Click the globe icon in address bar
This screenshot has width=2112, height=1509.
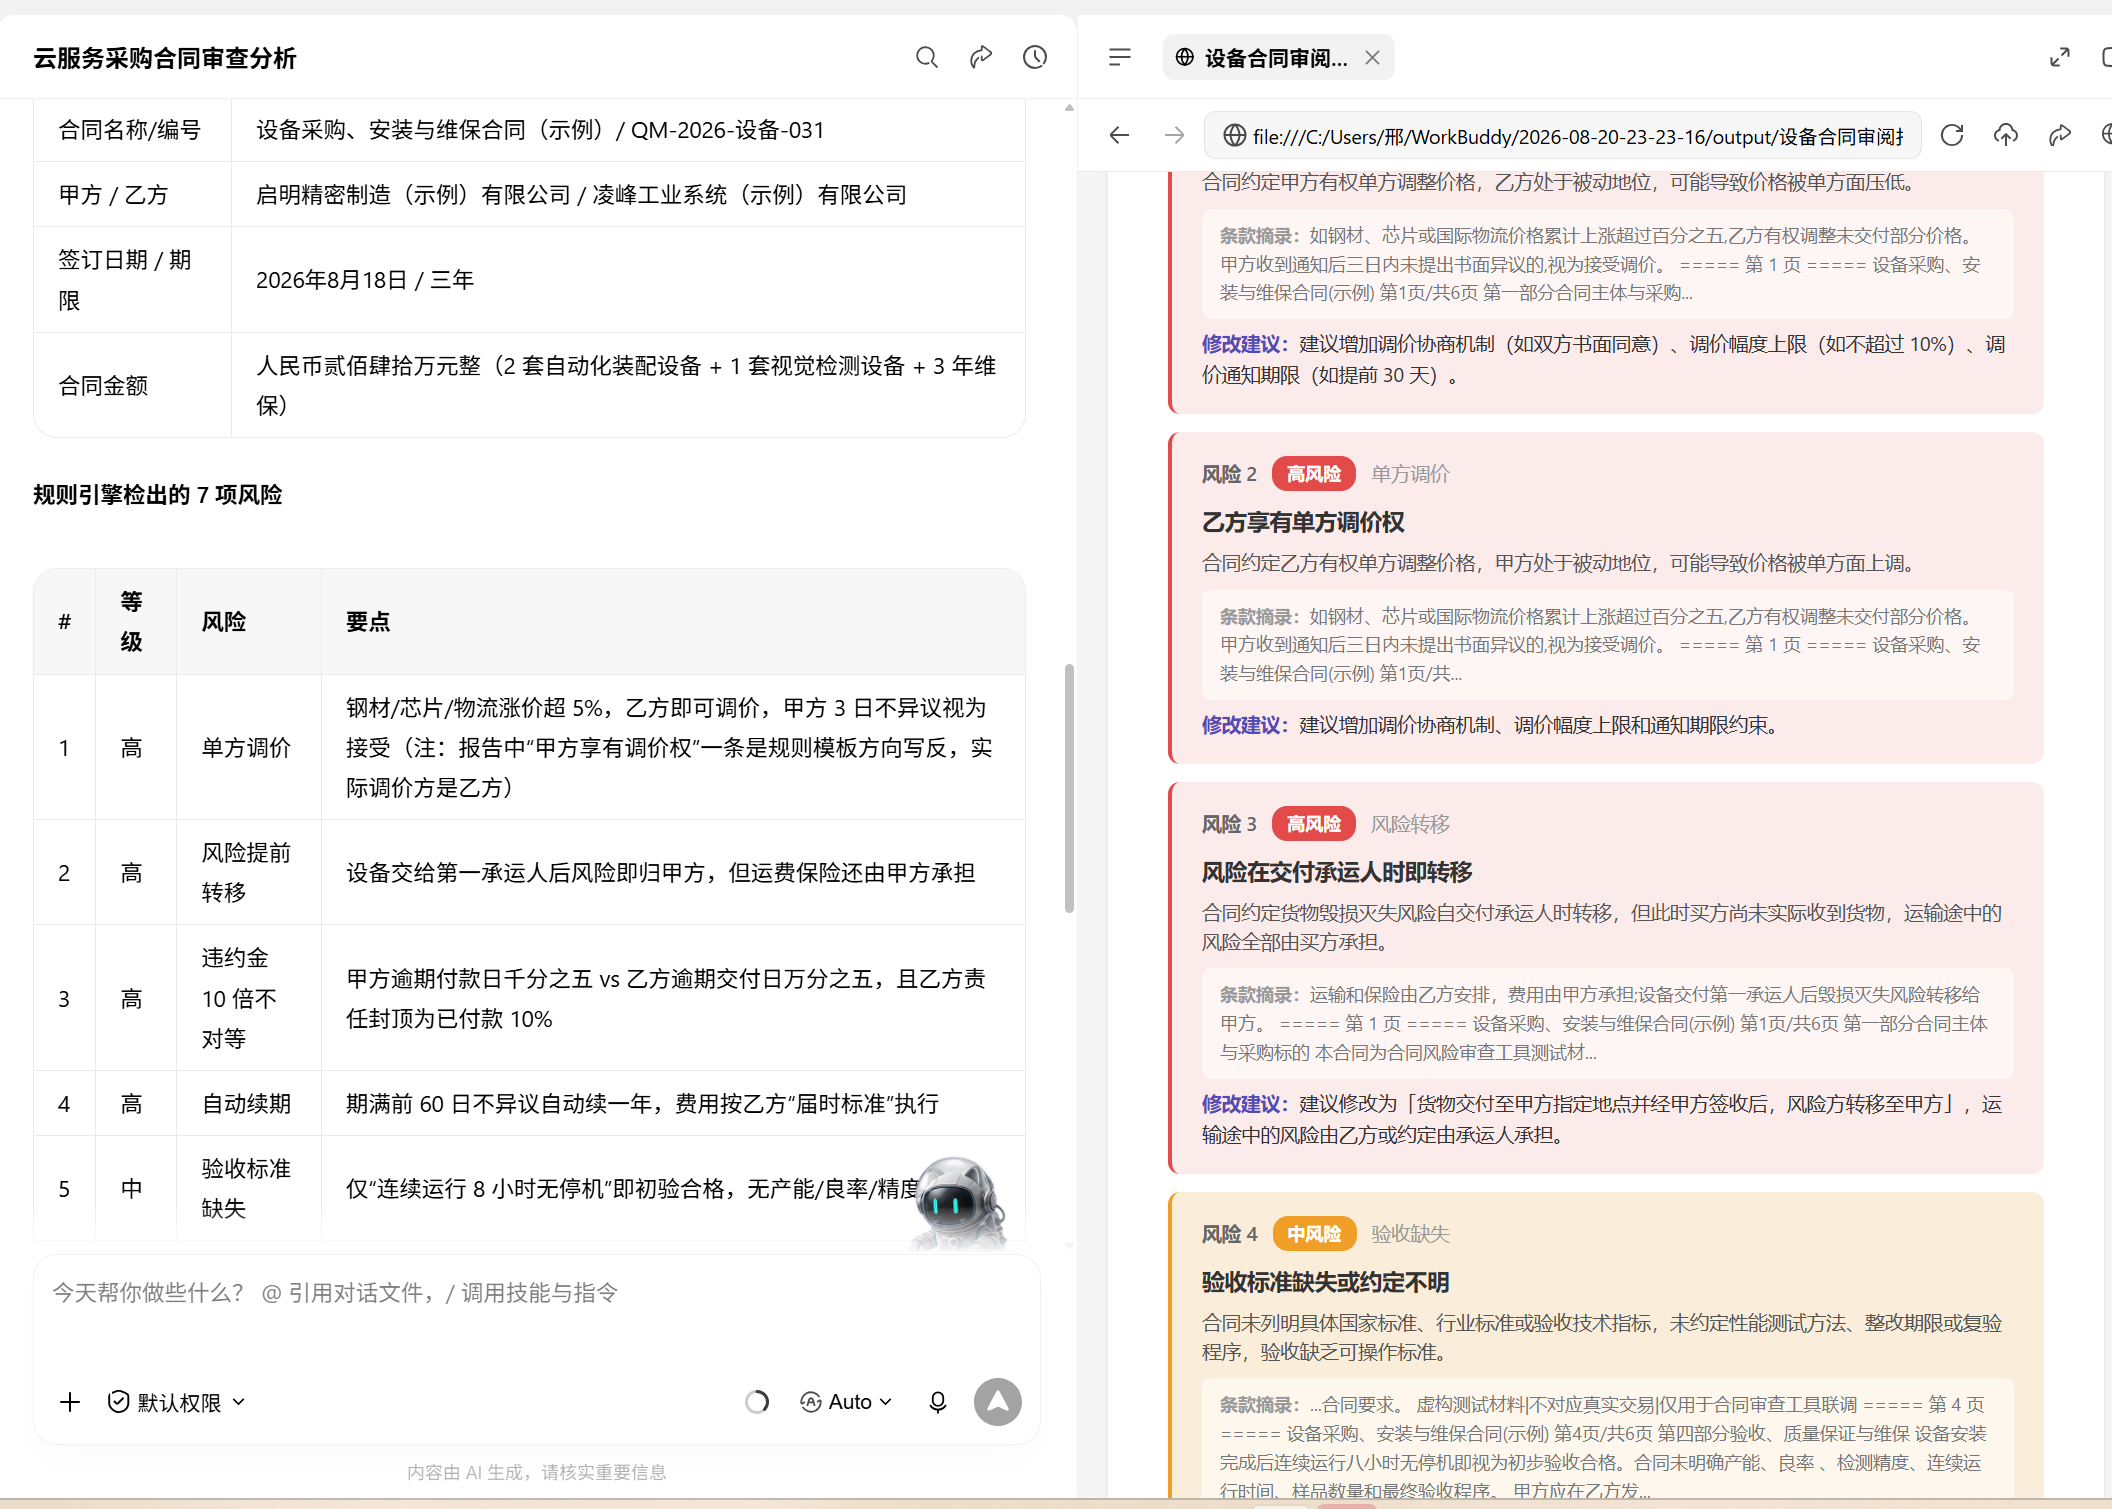coord(1235,135)
